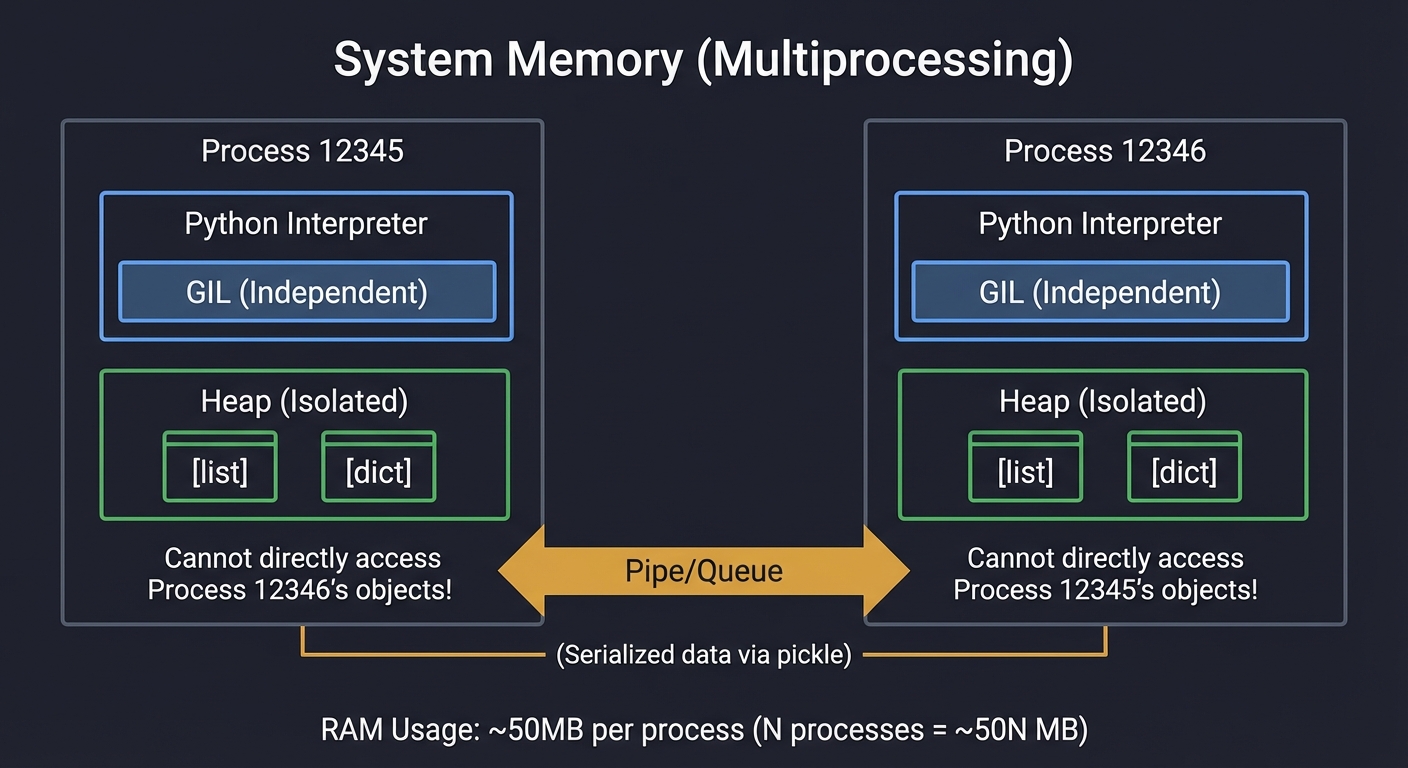Click the [dict] icon in Process 12346
The width and height of the screenshot is (1408, 768).
pyautogui.click(x=1184, y=470)
